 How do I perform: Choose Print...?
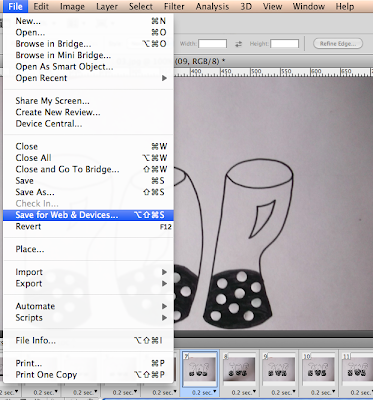pyautogui.click(x=88, y=363)
